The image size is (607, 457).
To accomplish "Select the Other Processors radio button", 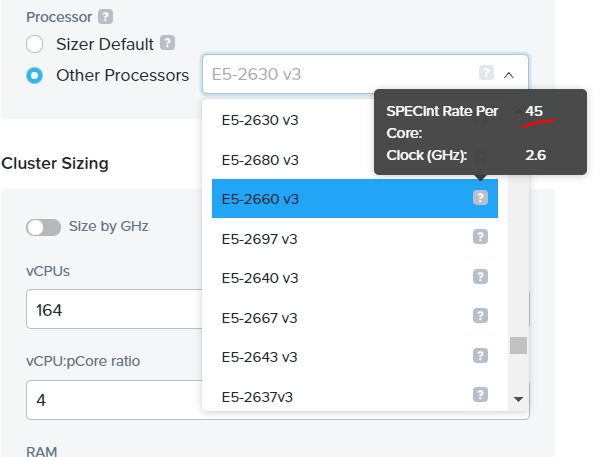I will click(x=34, y=75).
